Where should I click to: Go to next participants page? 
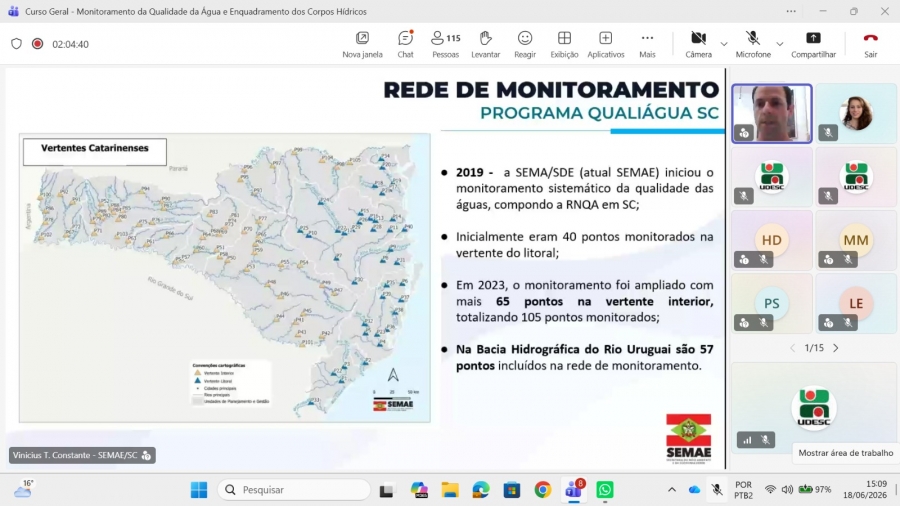click(836, 348)
